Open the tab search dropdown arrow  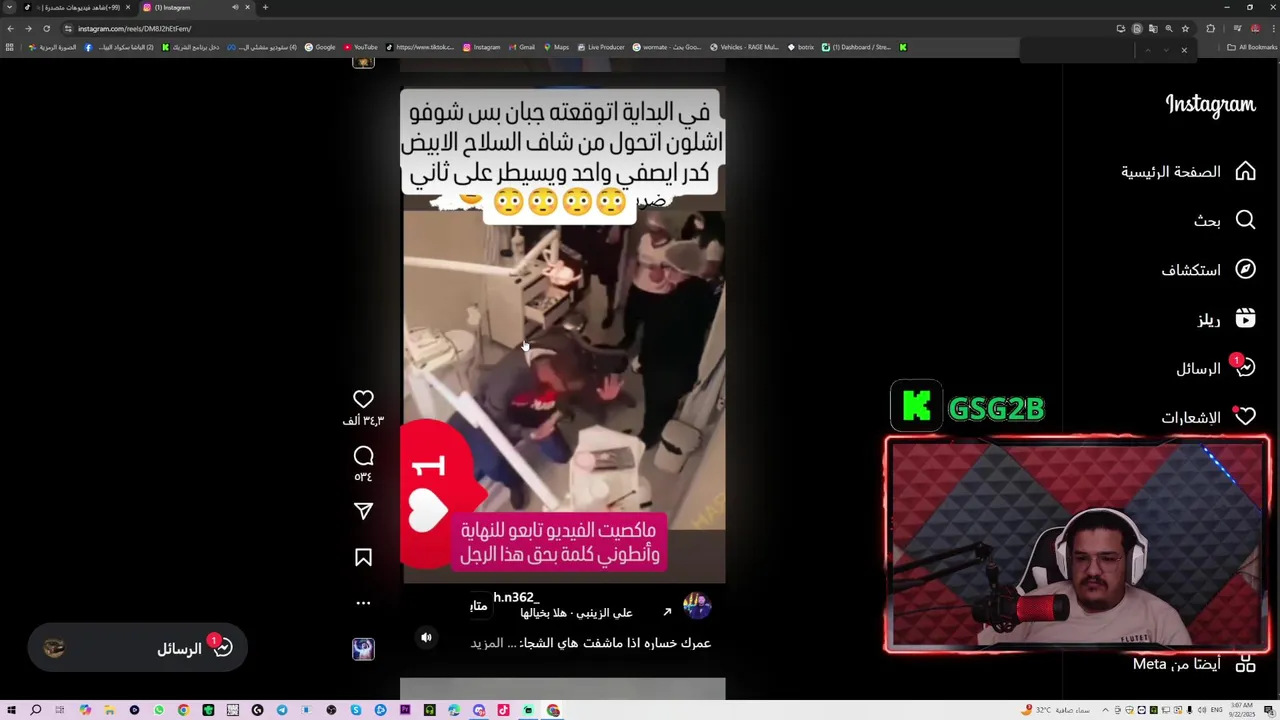tap(10, 7)
